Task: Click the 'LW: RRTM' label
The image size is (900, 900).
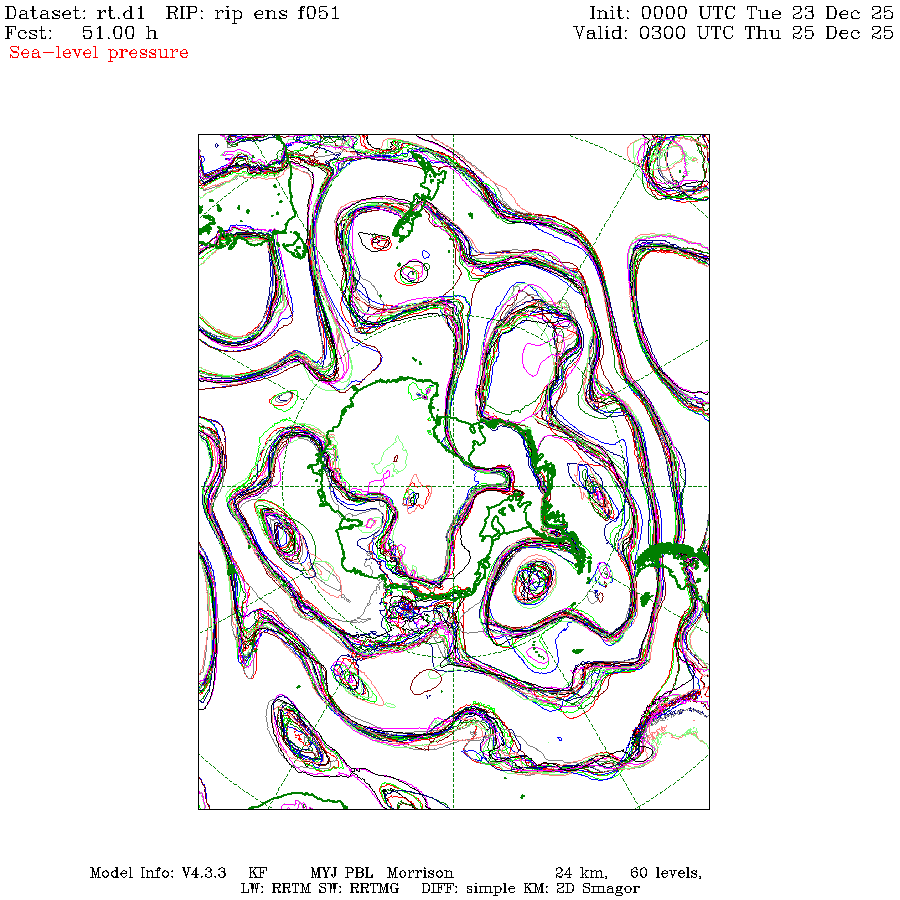Action: (x=276, y=889)
